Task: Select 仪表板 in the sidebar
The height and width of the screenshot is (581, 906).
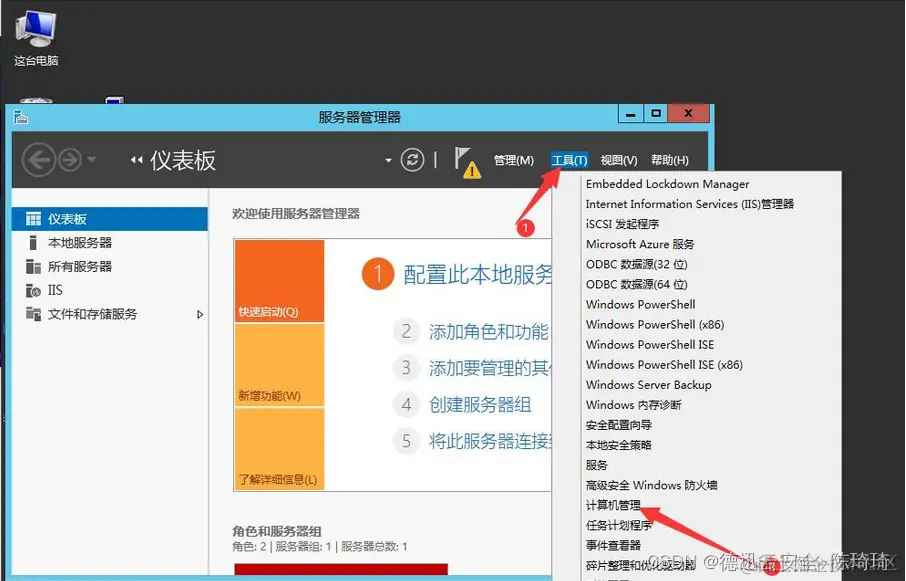Action: click(110, 219)
